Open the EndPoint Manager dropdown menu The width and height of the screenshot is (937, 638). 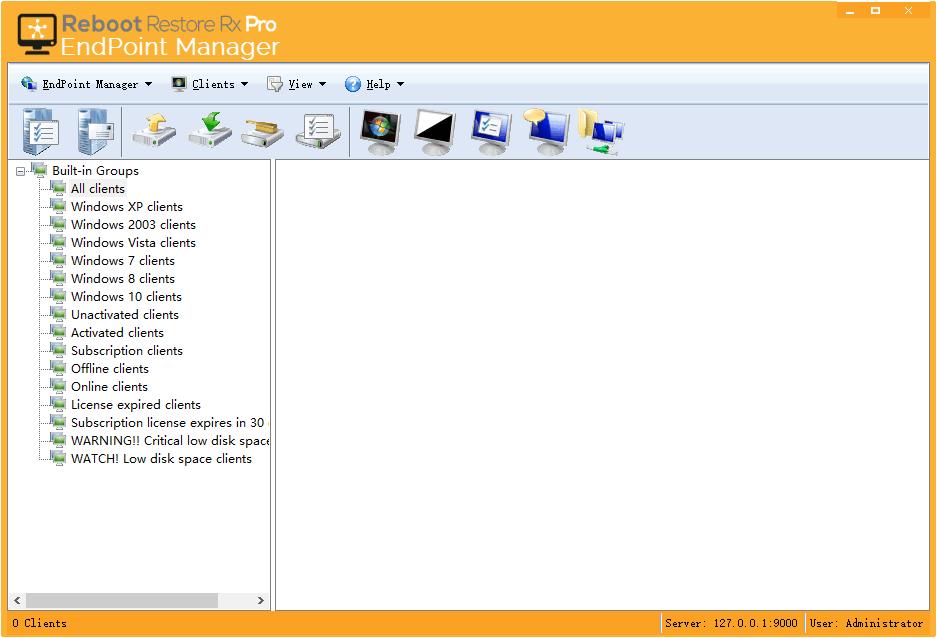point(86,84)
